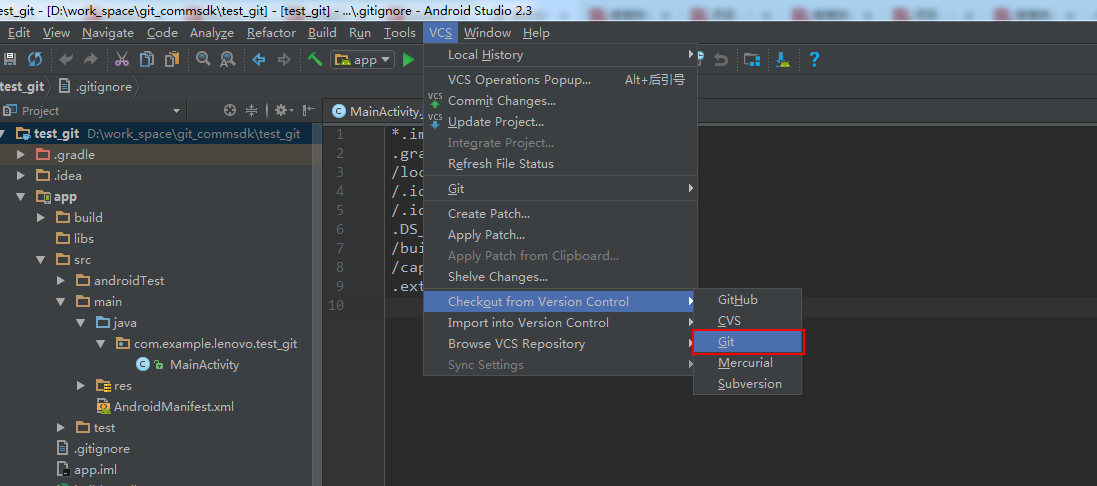
Task: Click Scroll from Source target icon
Action: [x=229, y=110]
